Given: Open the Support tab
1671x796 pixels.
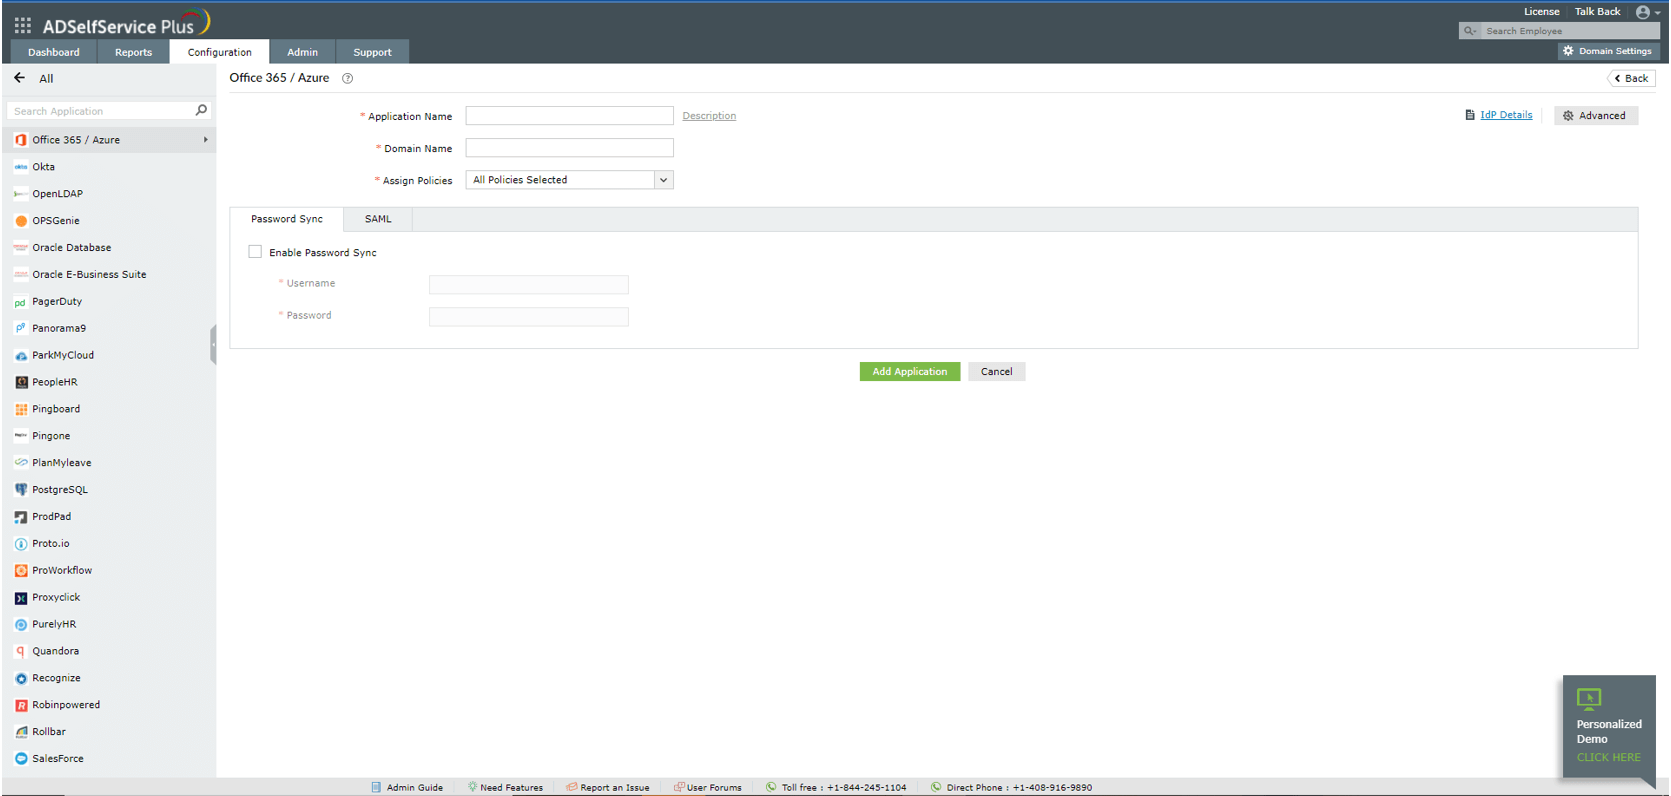Looking at the screenshot, I should (372, 52).
